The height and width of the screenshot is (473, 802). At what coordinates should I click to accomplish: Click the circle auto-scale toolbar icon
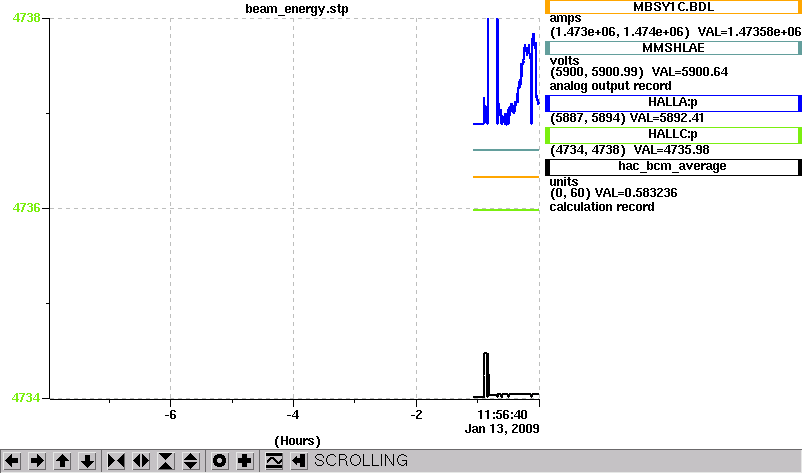[220, 461]
